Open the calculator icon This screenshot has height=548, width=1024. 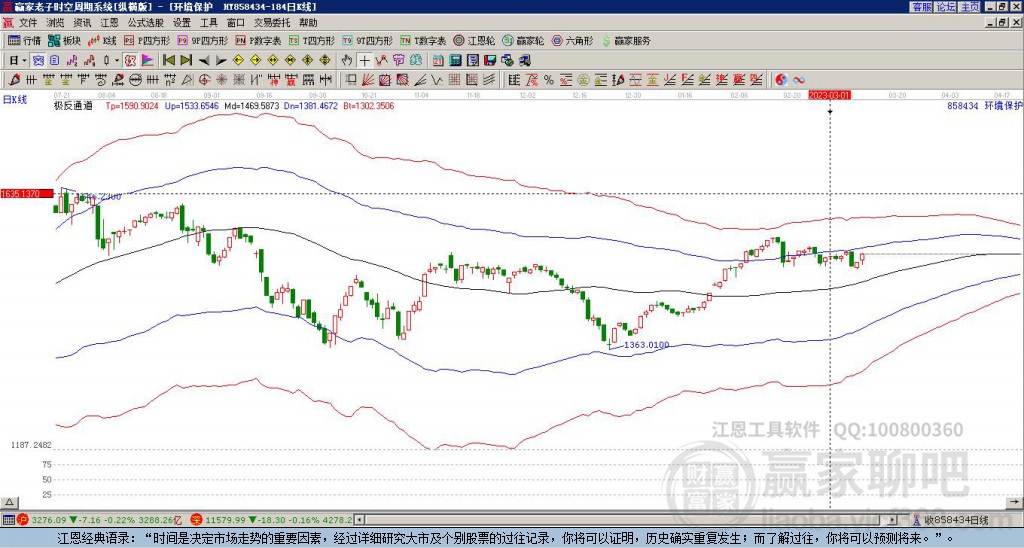point(456,61)
